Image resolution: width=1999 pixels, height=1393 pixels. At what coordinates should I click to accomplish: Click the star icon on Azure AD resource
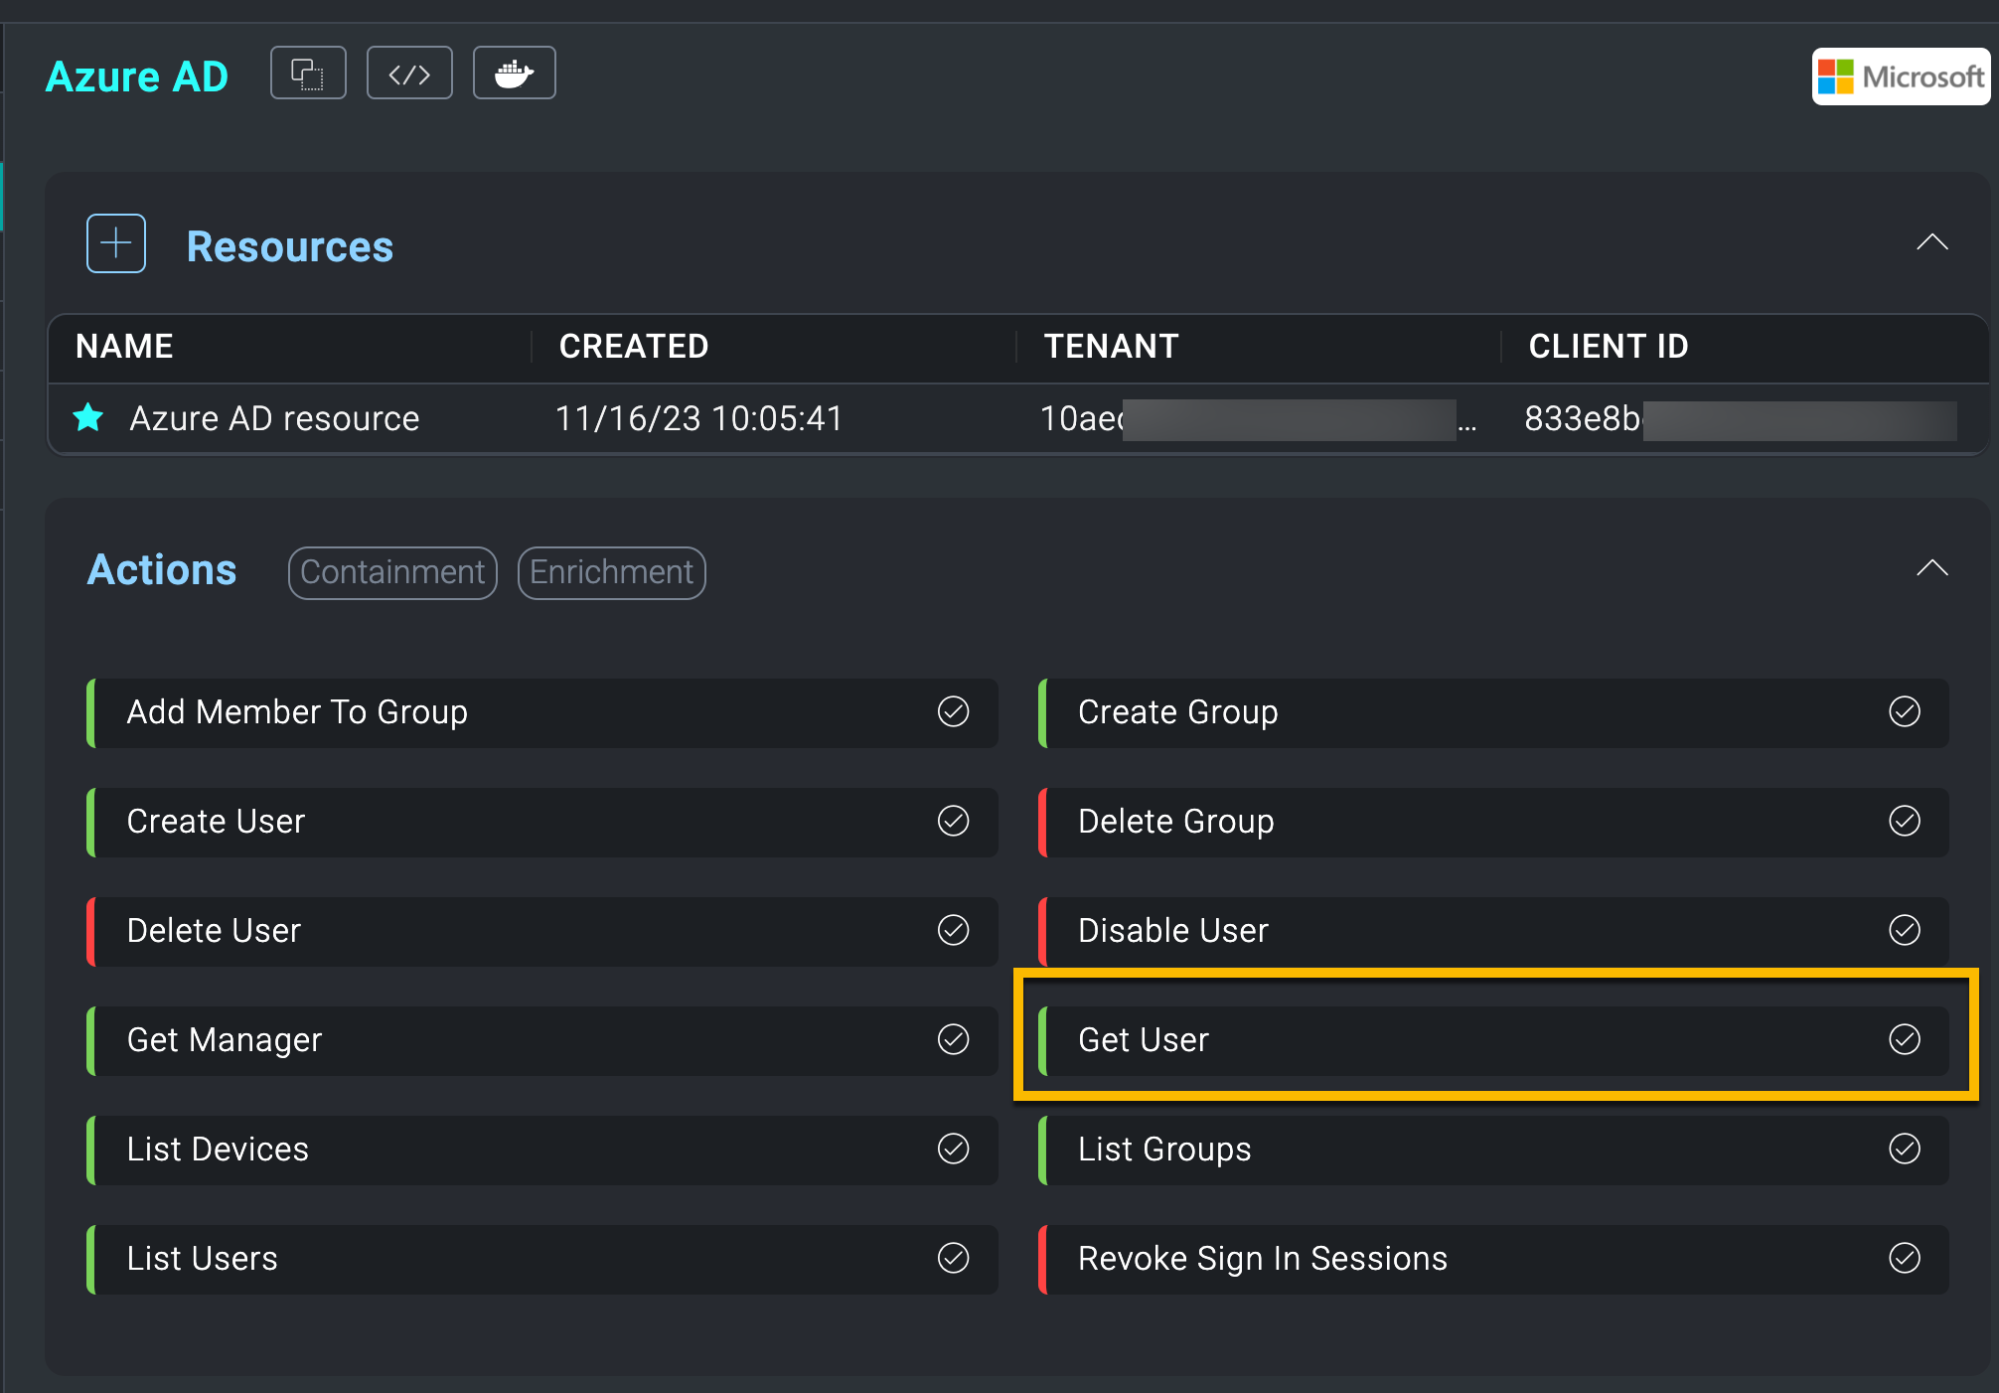[x=89, y=418]
